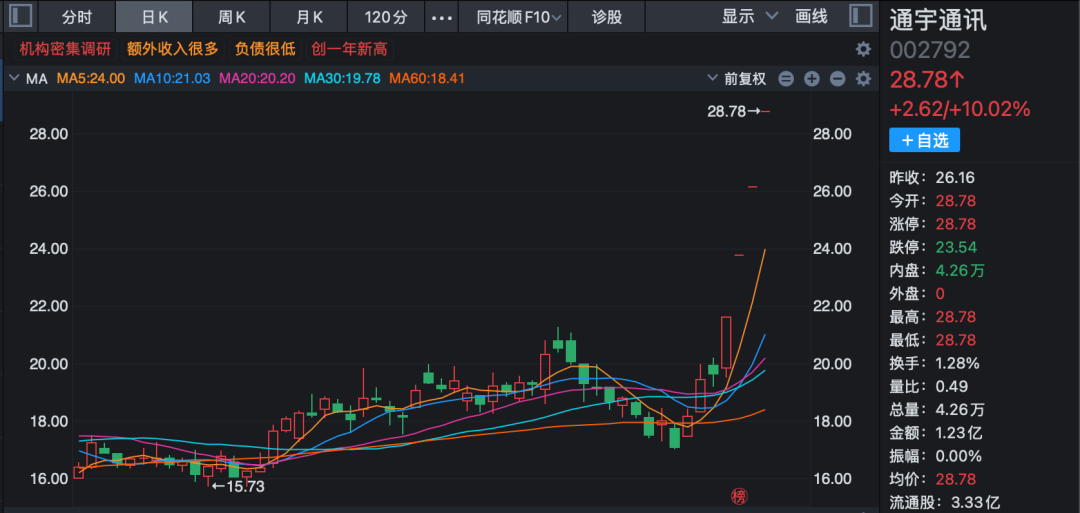The width and height of the screenshot is (1080, 513).
Task: Toggle the right sidebar panel icon
Action: pos(860,17)
